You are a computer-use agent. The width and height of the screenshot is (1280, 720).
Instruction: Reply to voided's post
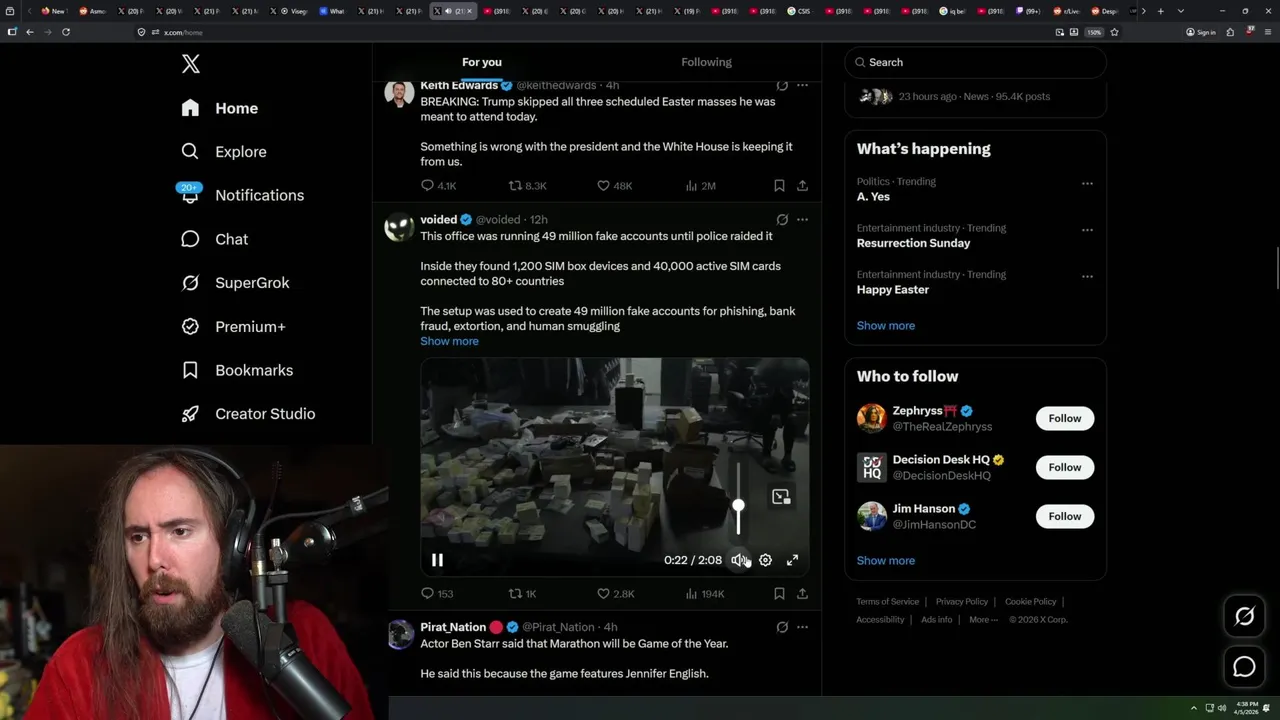point(437,593)
